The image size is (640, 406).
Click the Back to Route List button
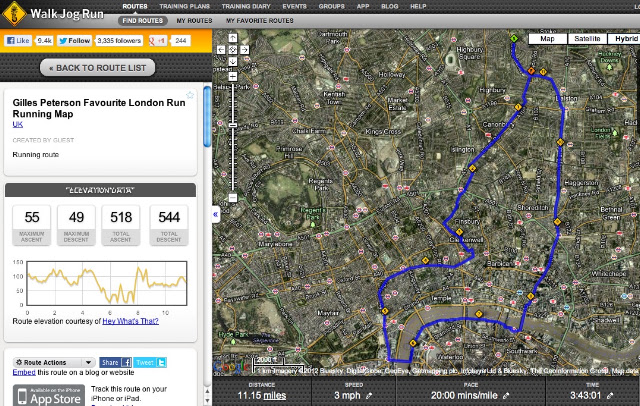[98, 68]
